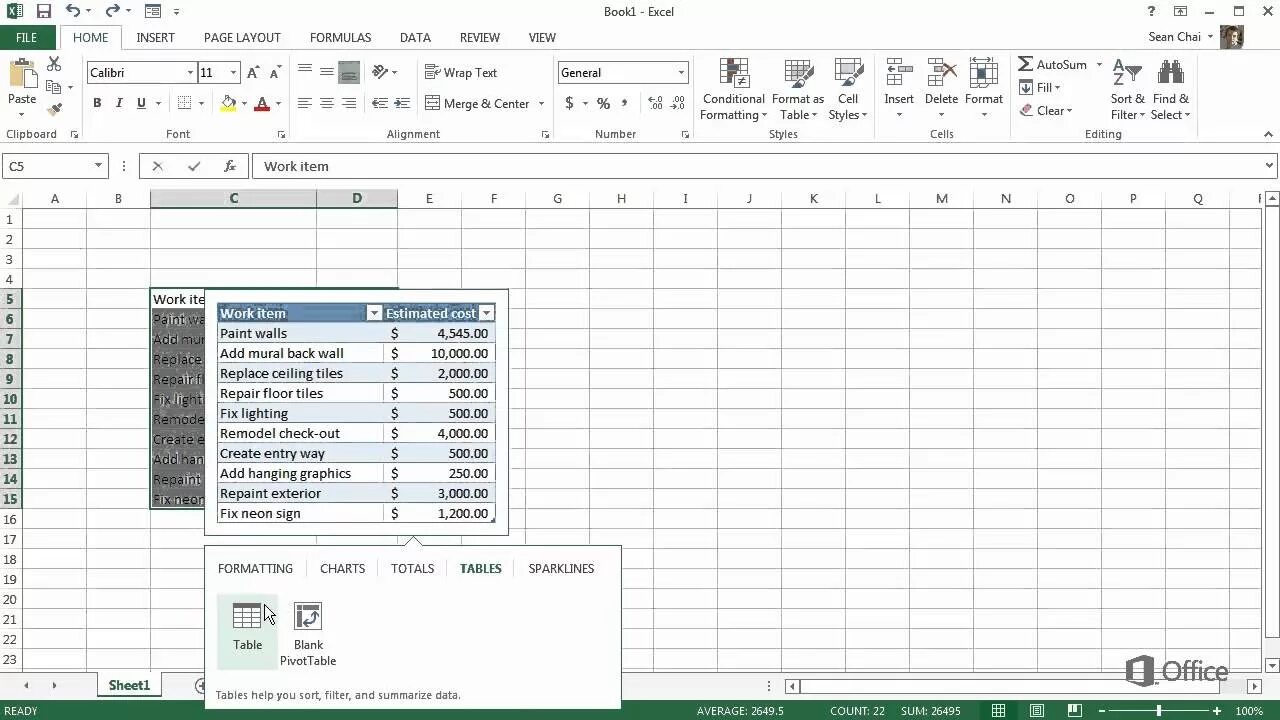Select SPARKLINES in Quick Analysis
The width and height of the screenshot is (1280, 720).
[561, 568]
